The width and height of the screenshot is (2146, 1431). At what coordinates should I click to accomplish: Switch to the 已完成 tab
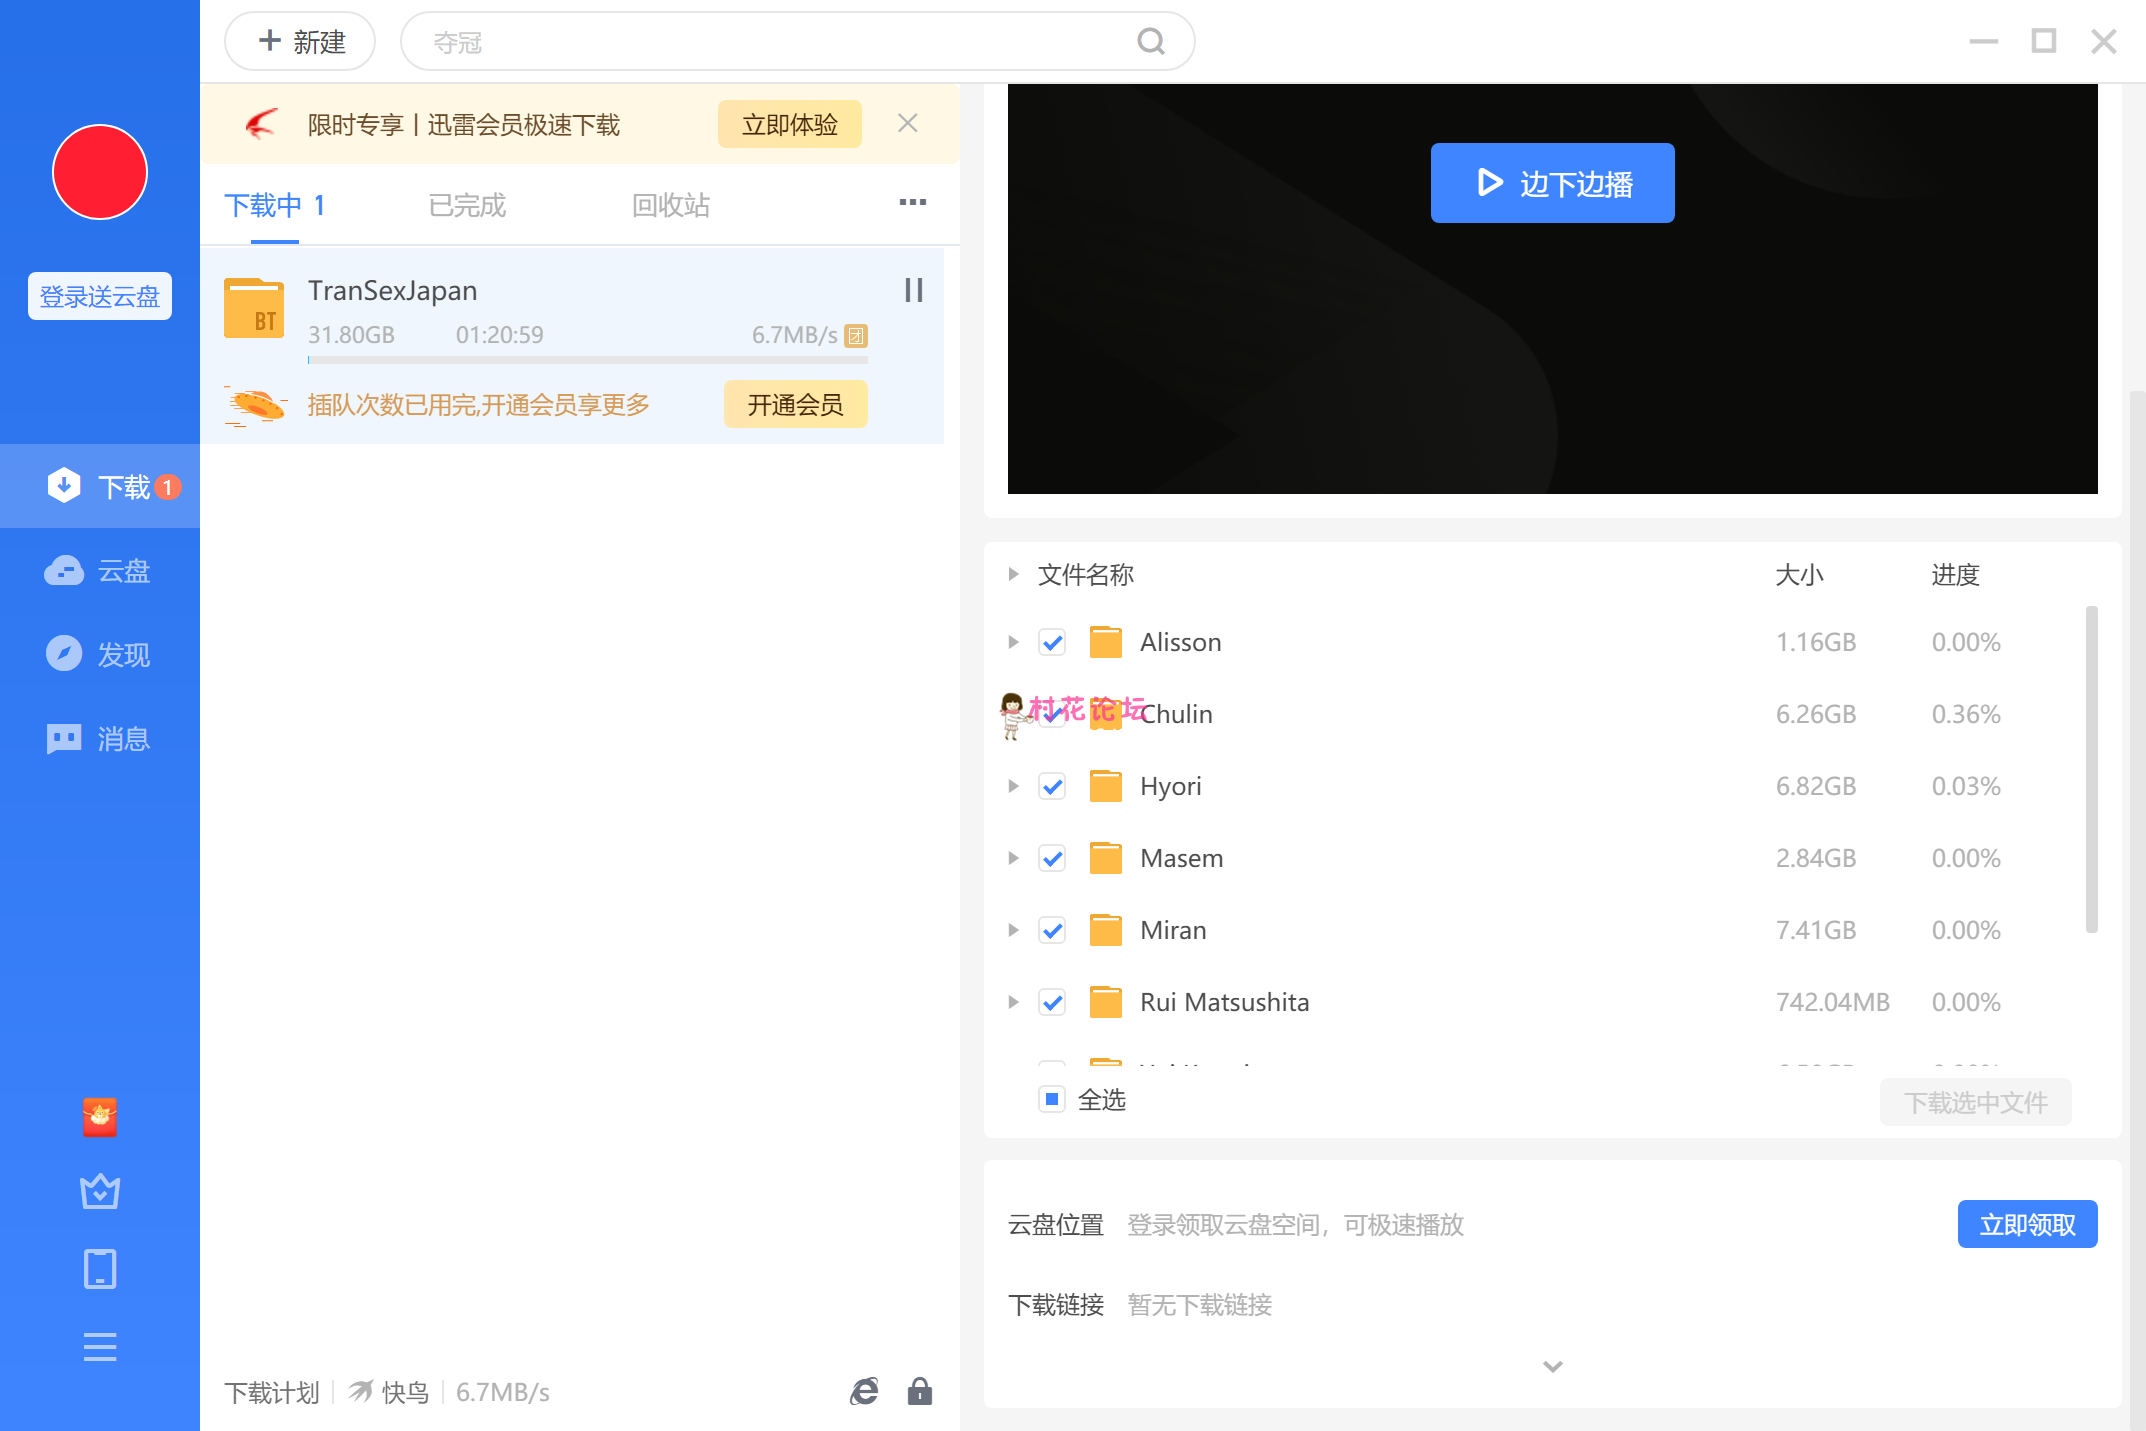point(467,205)
